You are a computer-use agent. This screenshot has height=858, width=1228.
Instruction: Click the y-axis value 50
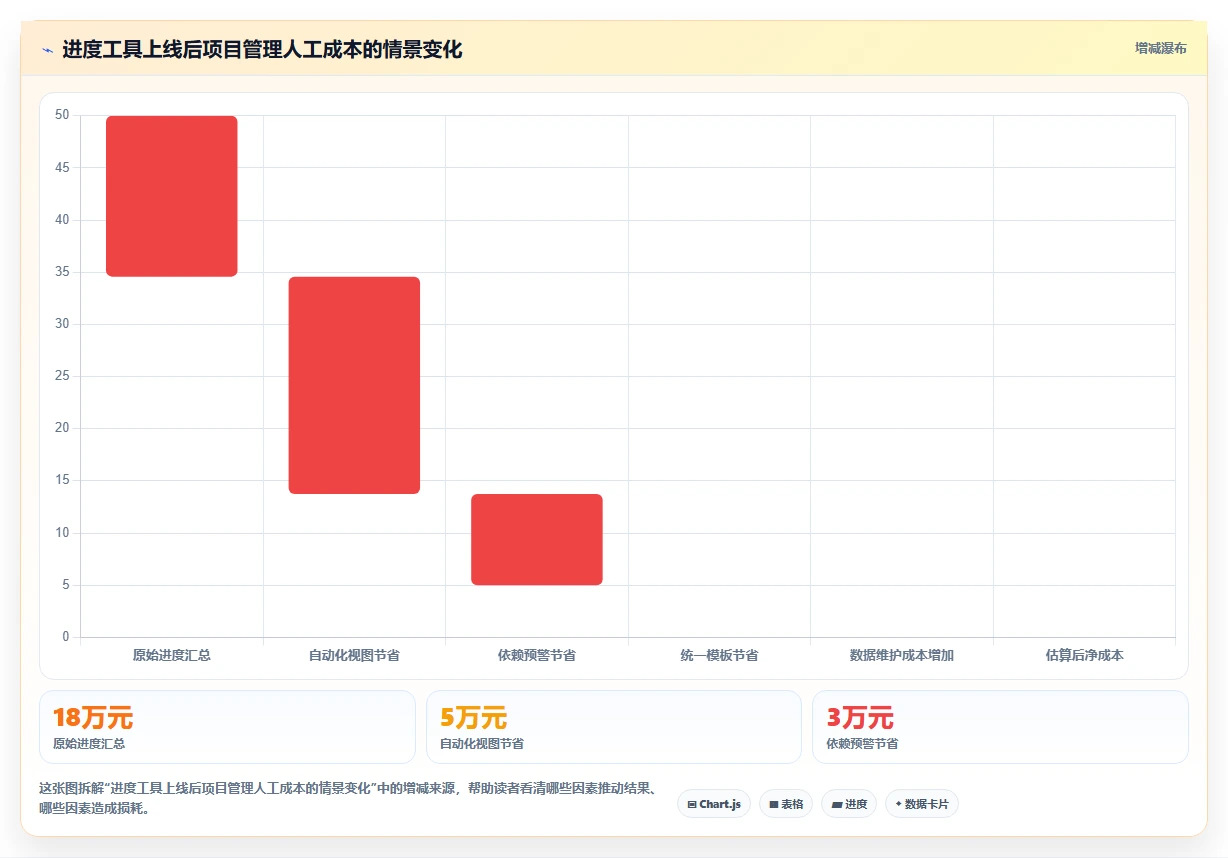[62, 115]
